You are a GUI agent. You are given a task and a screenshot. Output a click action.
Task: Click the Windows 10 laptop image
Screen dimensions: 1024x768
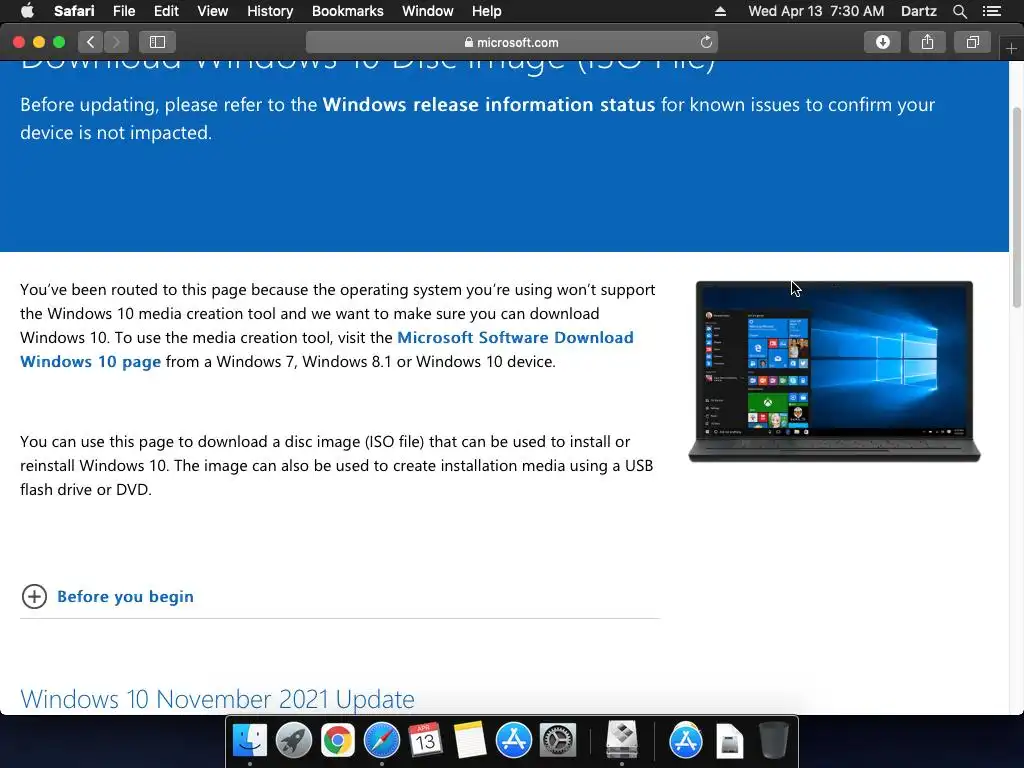(x=834, y=372)
